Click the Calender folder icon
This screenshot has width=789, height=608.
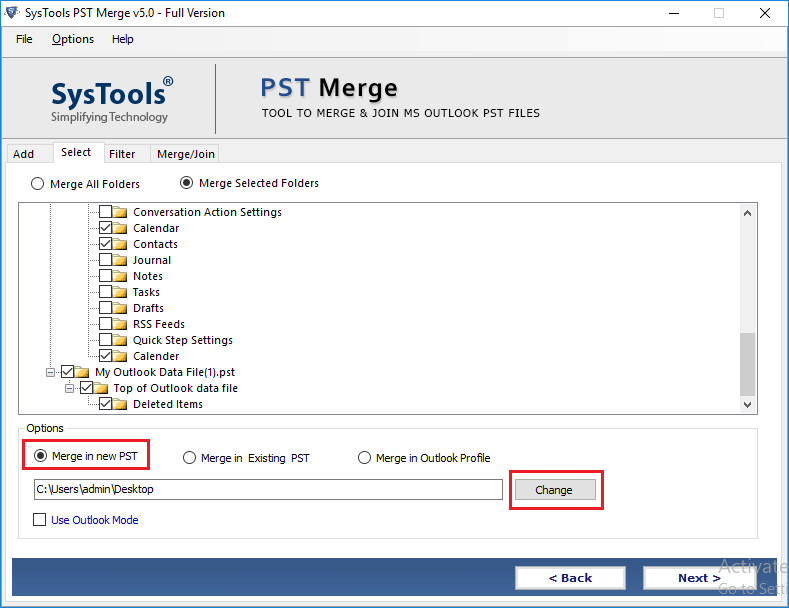pyautogui.click(x=120, y=356)
